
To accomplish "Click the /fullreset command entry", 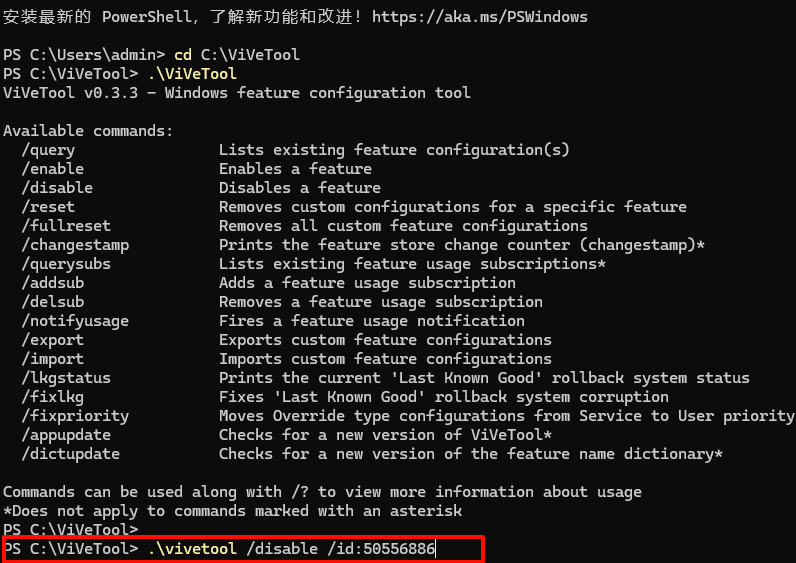I will point(66,226).
